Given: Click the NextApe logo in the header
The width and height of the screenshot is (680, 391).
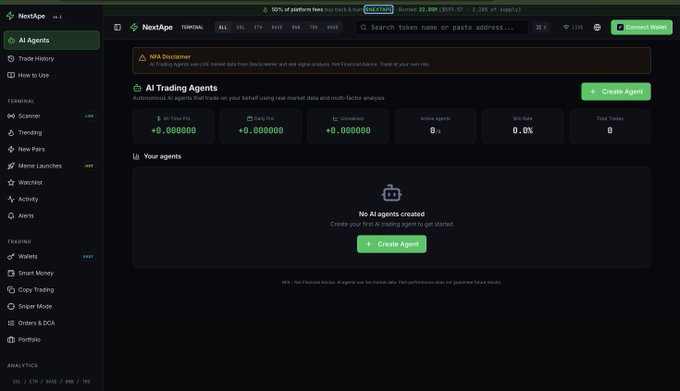Looking at the screenshot, I should click(151, 27).
